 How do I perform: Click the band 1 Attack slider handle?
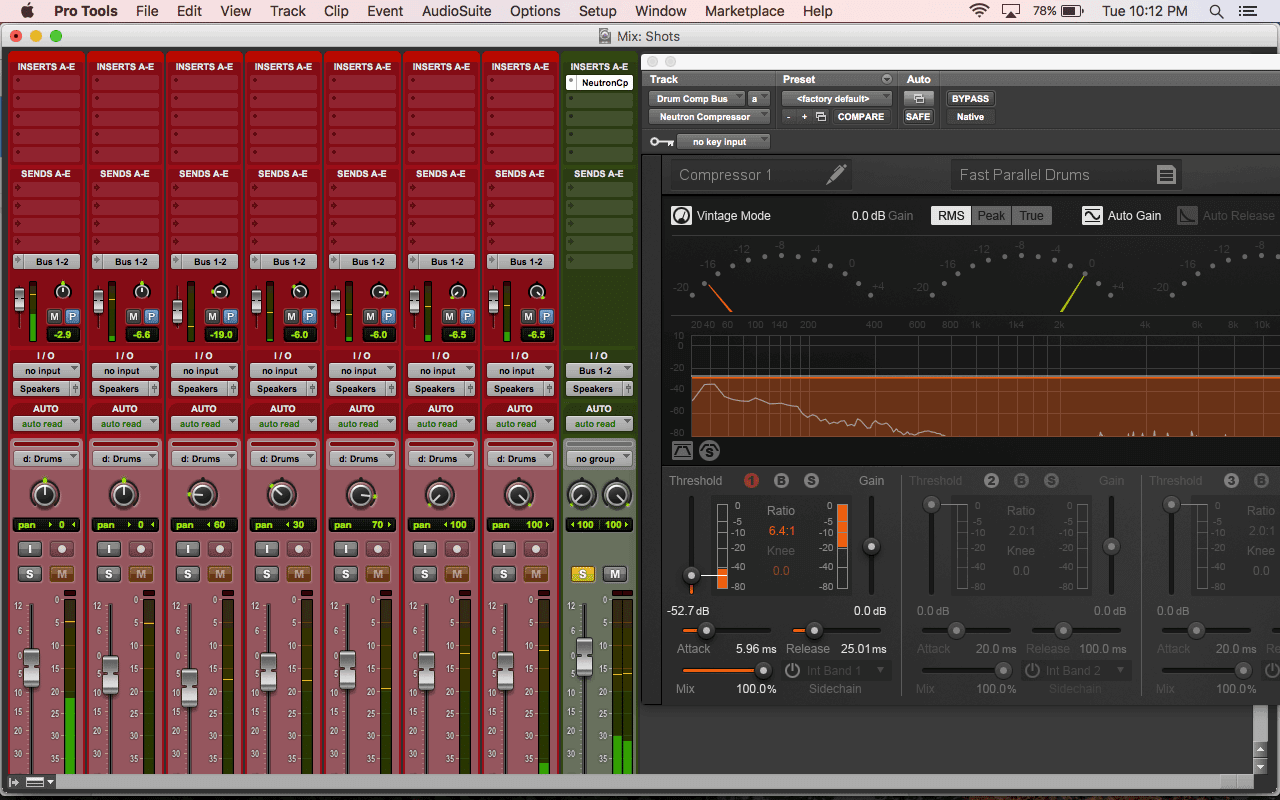[706, 630]
